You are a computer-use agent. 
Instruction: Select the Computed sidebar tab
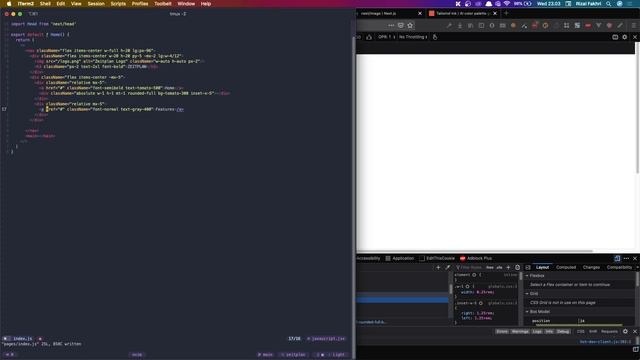pyautogui.click(x=566, y=267)
